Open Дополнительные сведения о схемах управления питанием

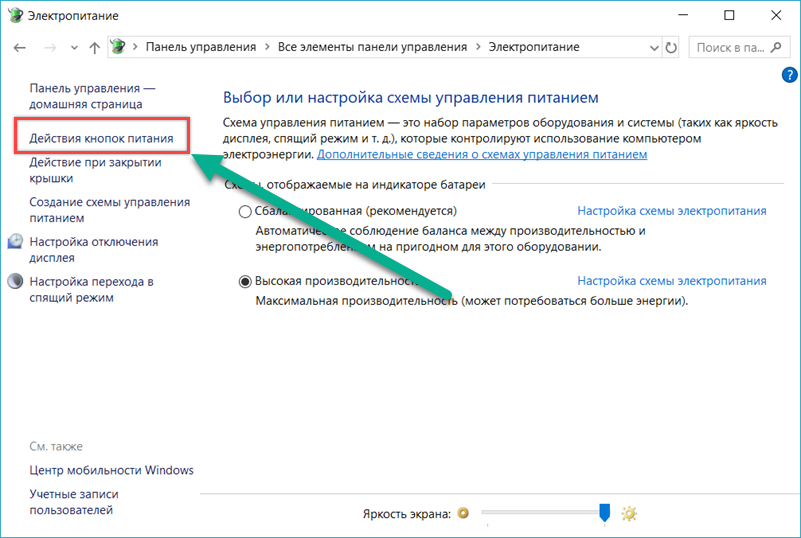click(482, 154)
